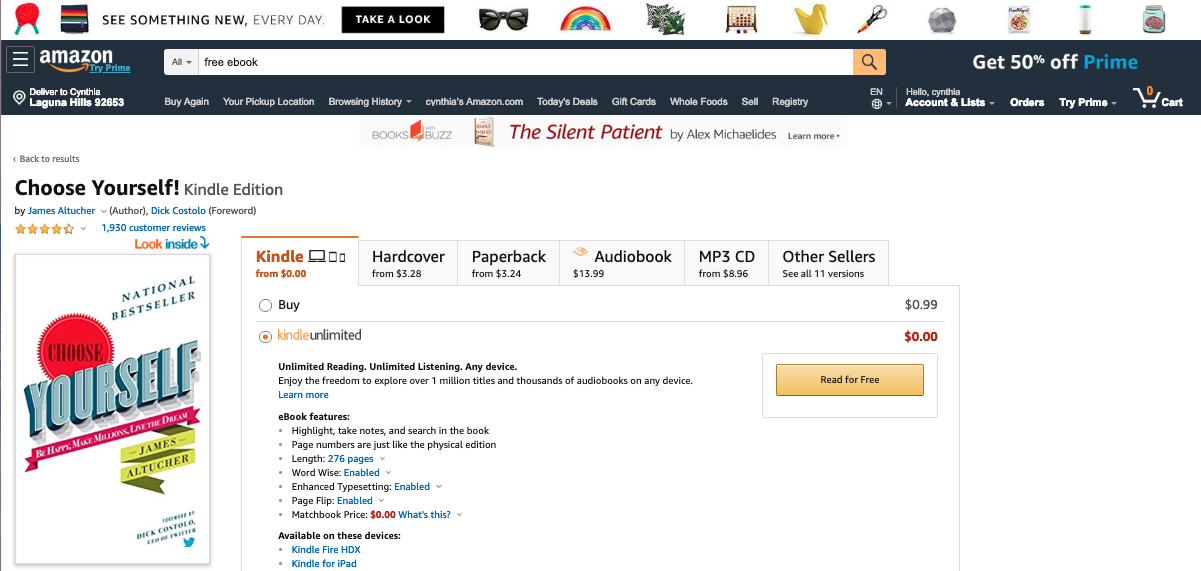Open the hamburger navigation menu

[x=20, y=60]
